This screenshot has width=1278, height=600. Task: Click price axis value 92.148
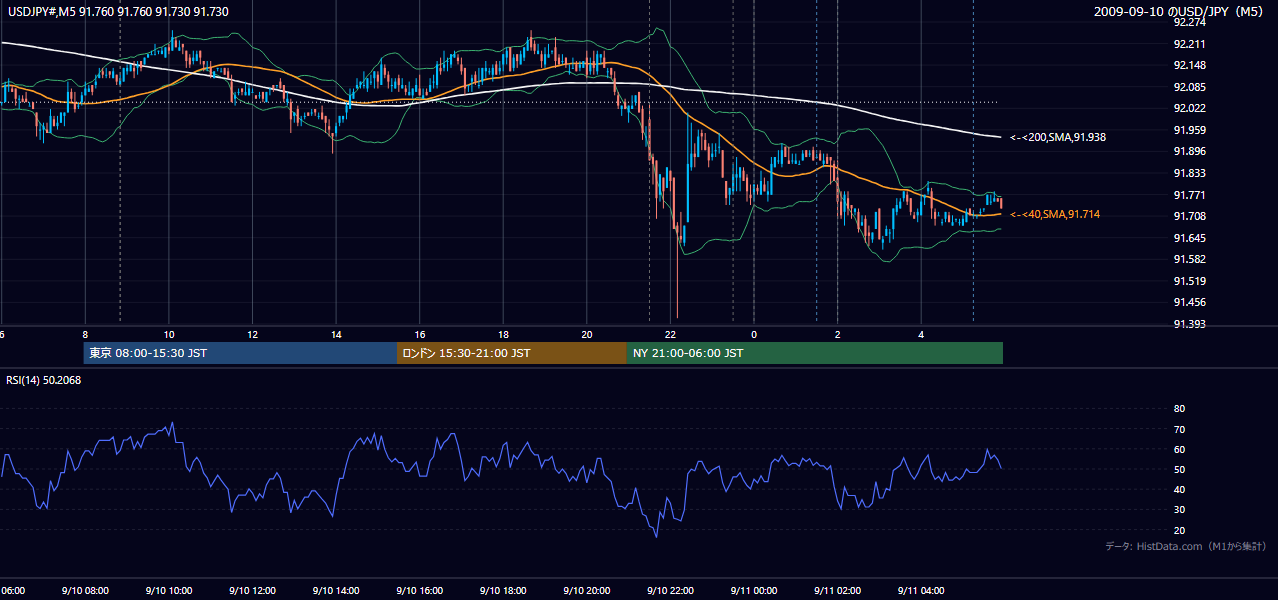tap(1190, 66)
